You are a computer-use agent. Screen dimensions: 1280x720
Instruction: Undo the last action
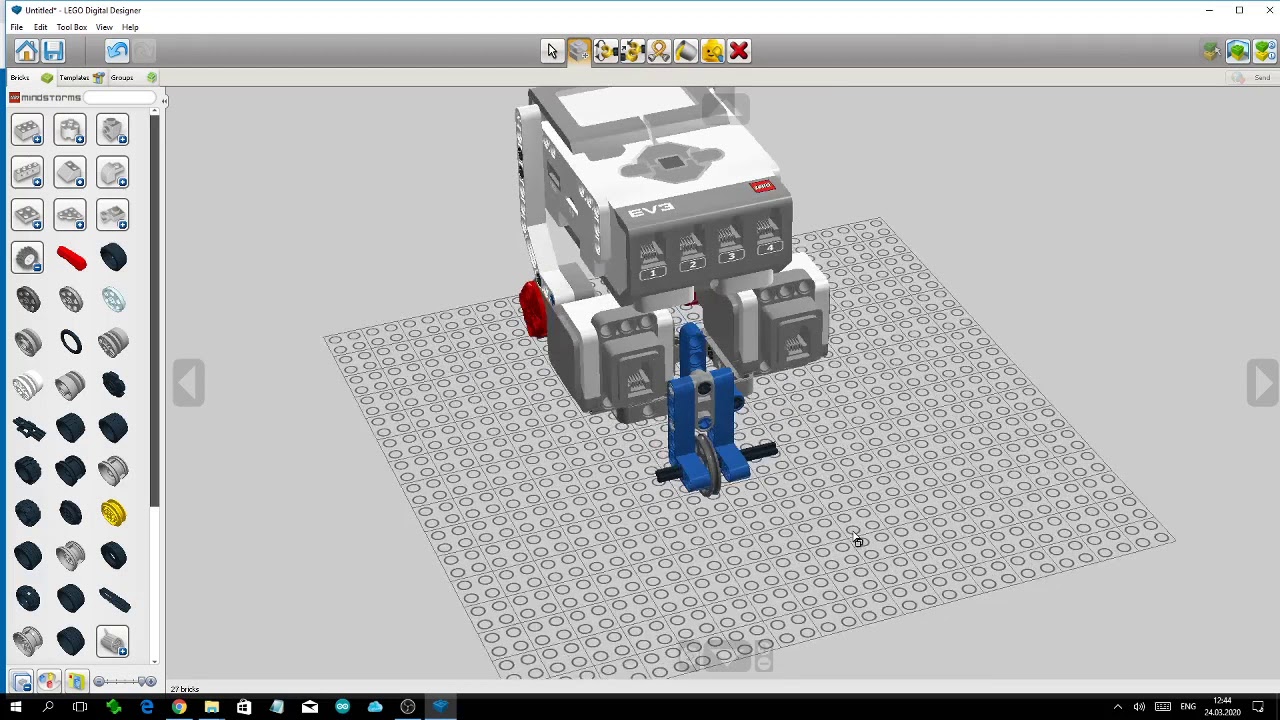tap(117, 51)
